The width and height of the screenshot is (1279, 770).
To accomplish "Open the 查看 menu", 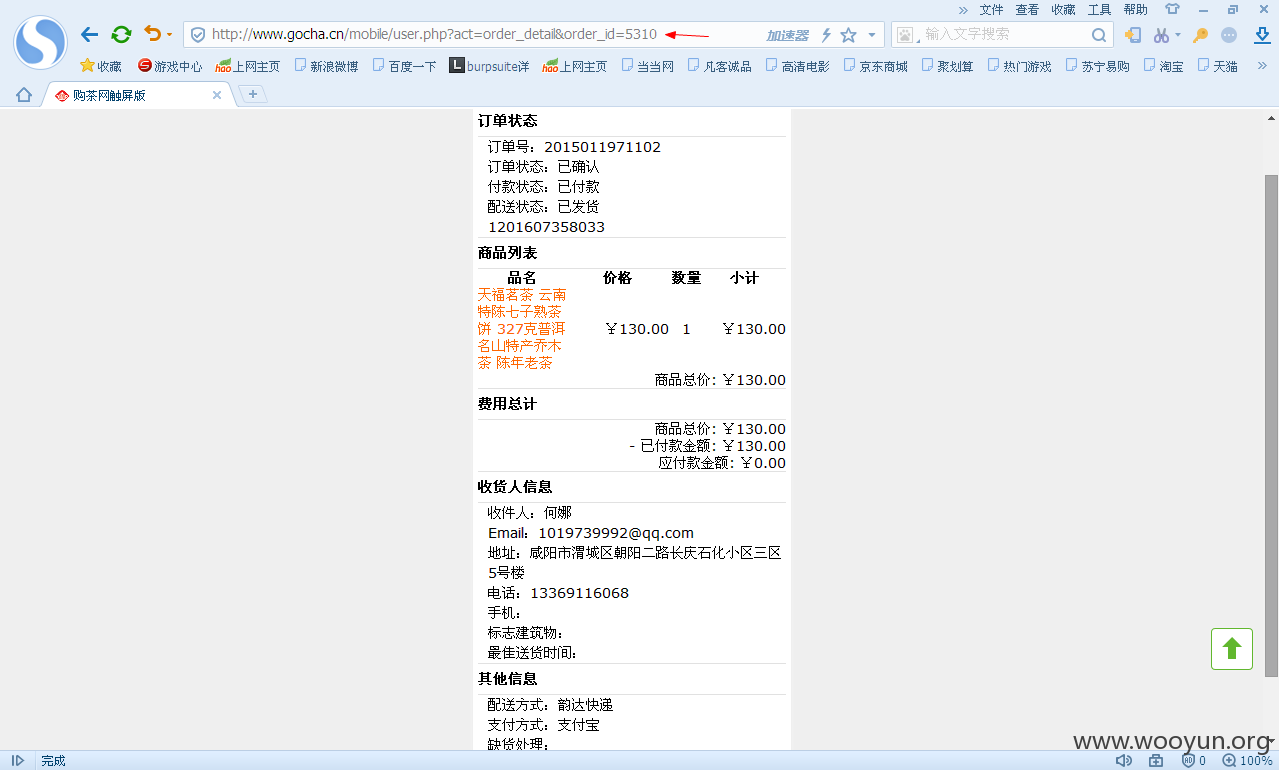I will (1027, 9).
